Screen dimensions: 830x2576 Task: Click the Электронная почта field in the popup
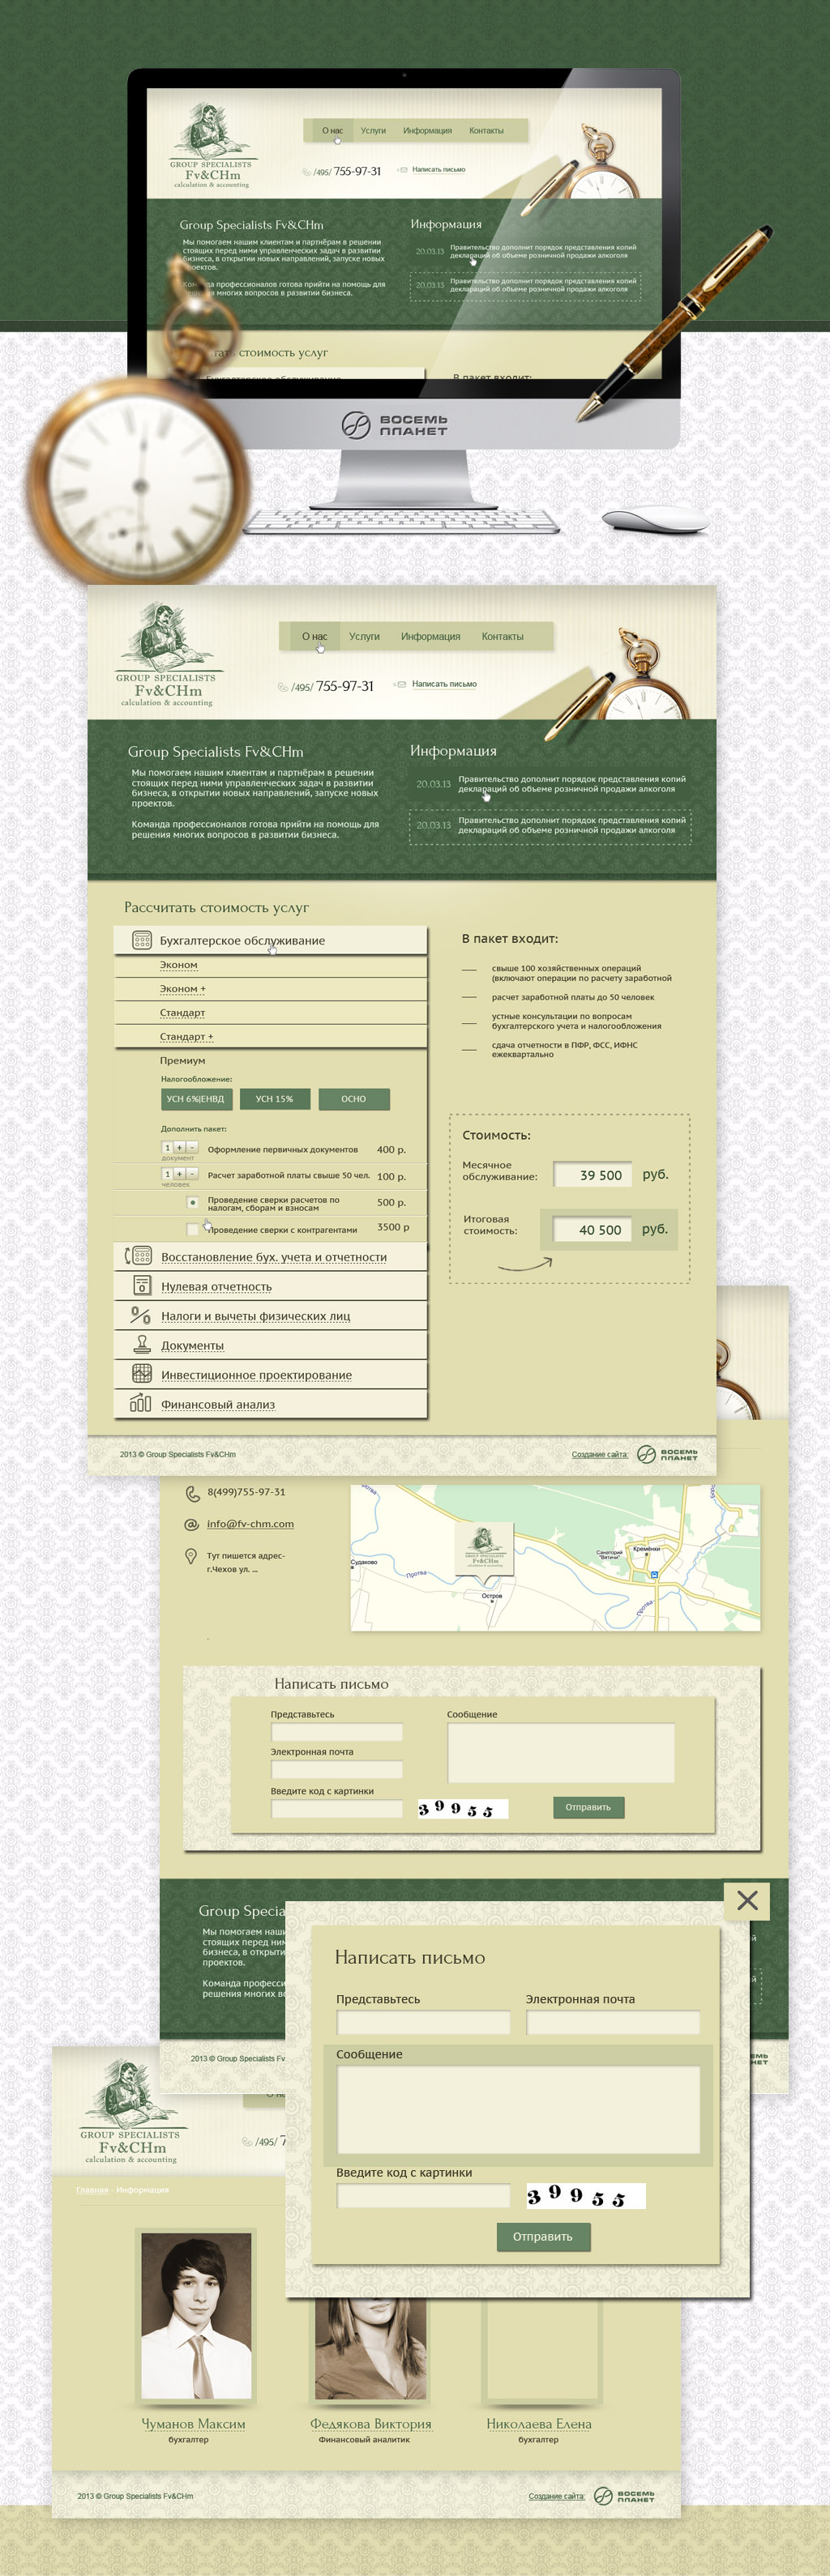coord(613,2023)
